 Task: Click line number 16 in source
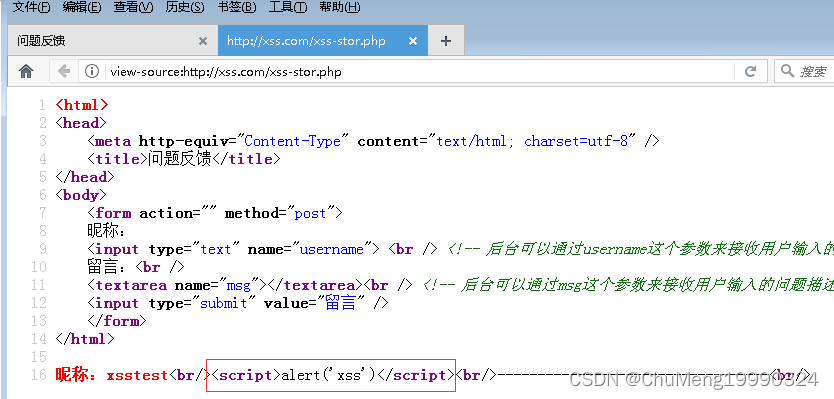[x=39, y=375]
